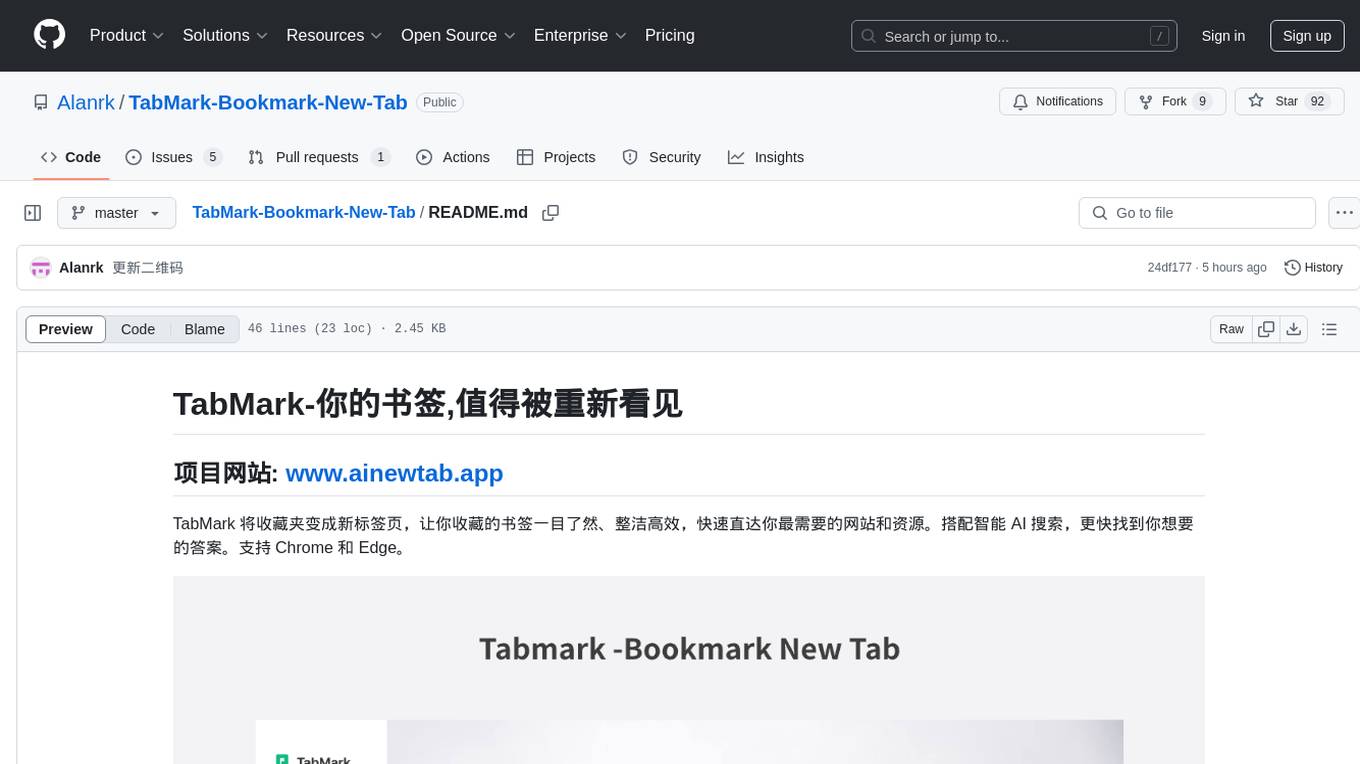Open the TabMark-Bookmark-New-Tab breadcrumb link
This screenshot has width=1360, height=764.
point(303,212)
